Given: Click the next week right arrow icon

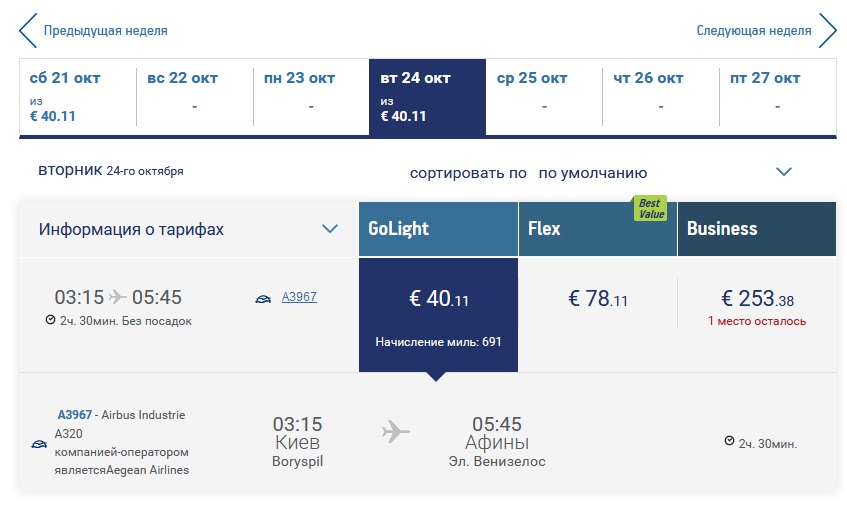Looking at the screenshot, I should point(827,30).
